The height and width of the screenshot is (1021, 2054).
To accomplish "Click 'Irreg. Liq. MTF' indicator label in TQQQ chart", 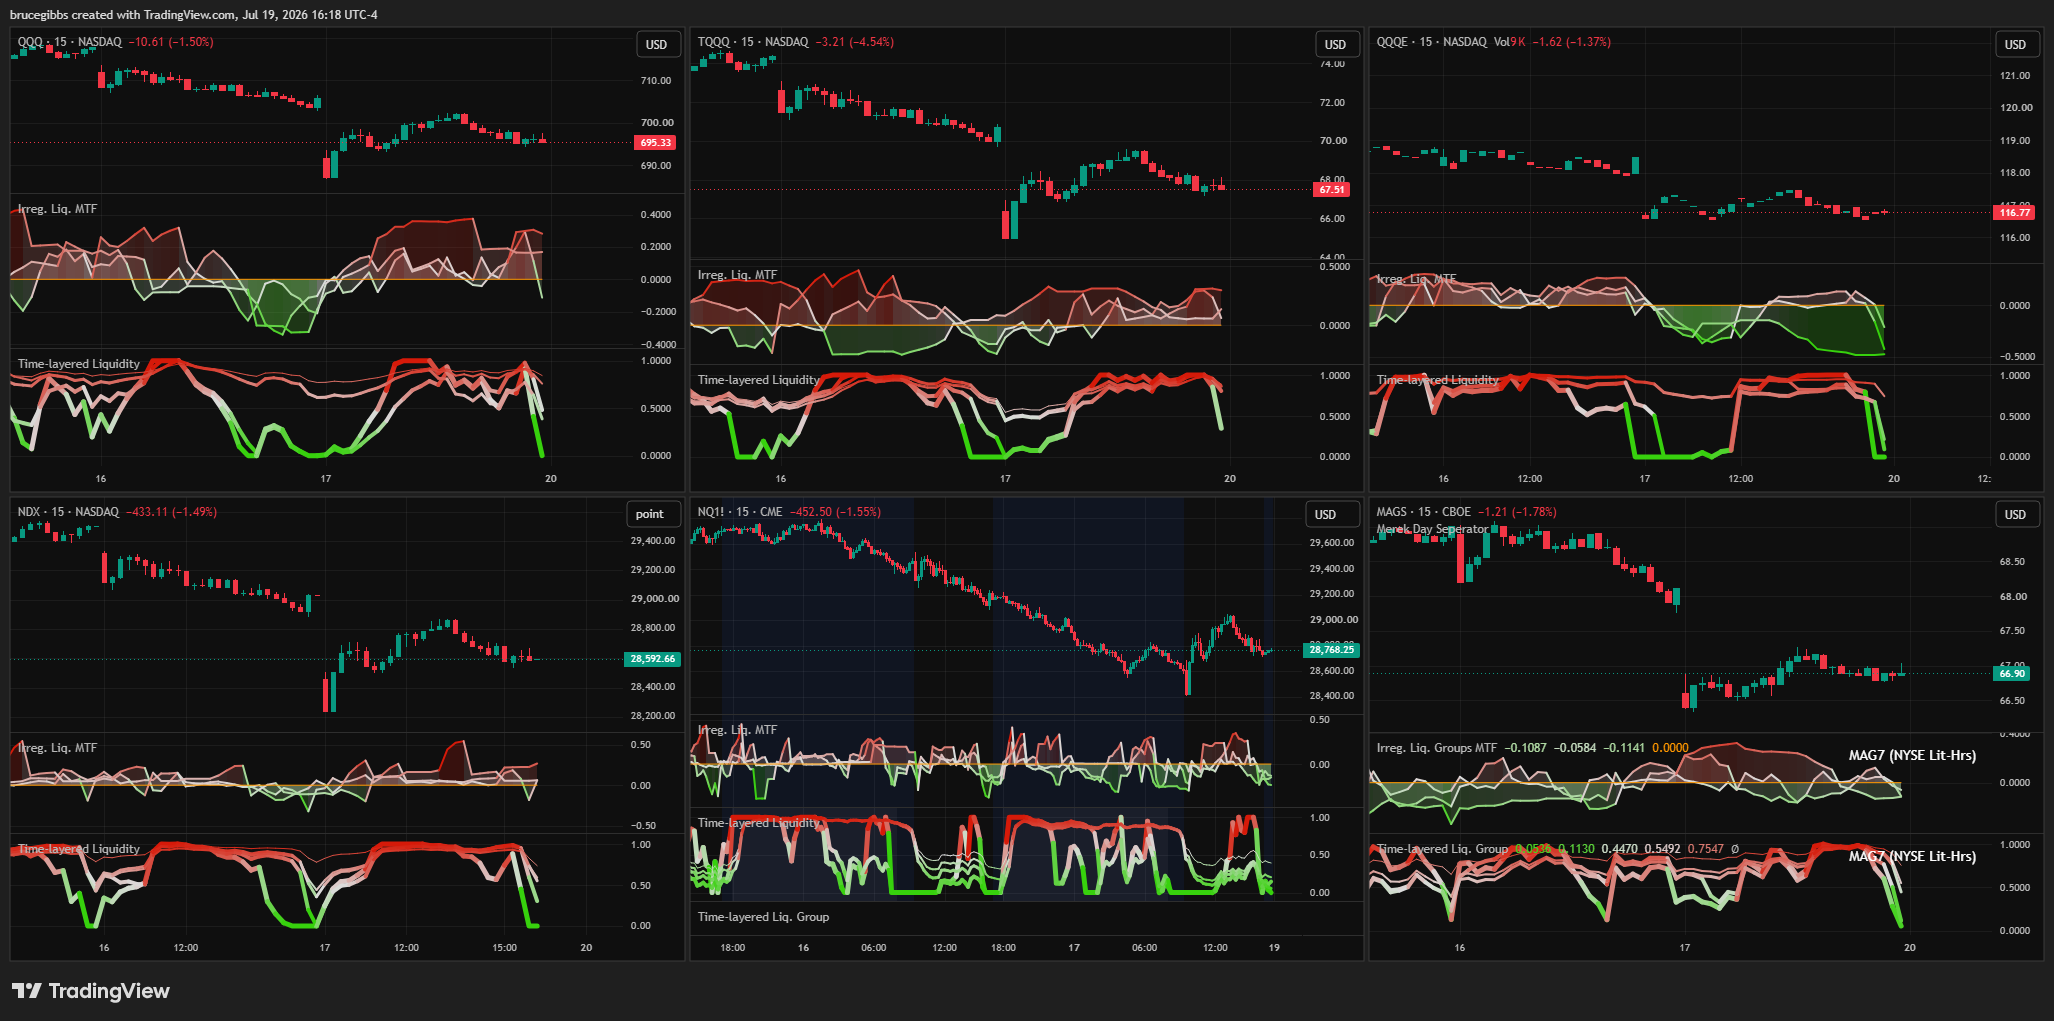I will click(x=737, y=275).
